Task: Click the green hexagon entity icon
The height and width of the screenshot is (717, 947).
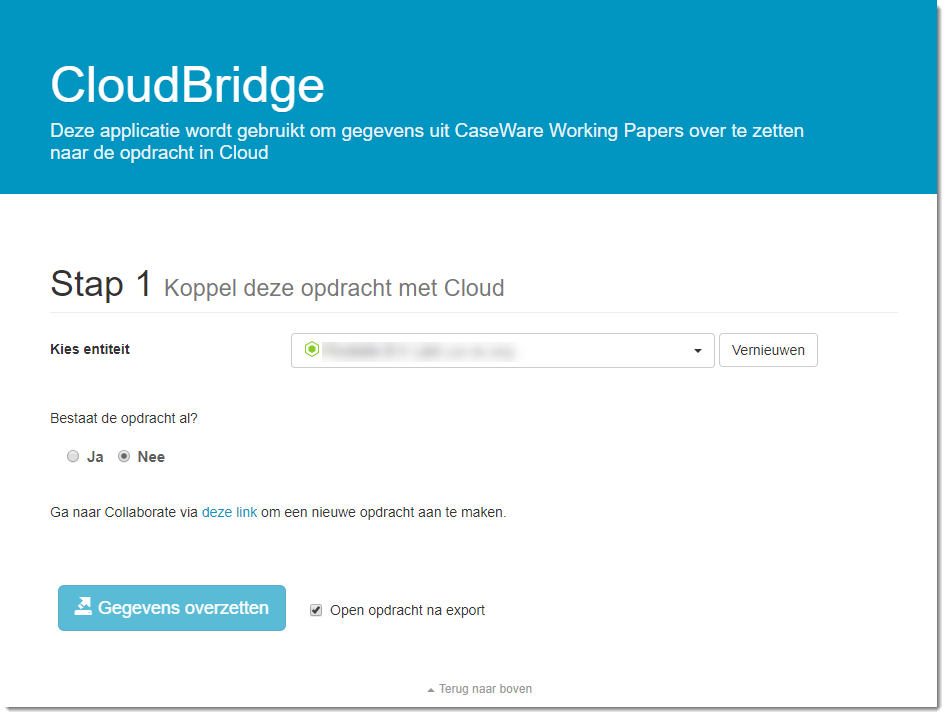Action: (x=312, y=349)
